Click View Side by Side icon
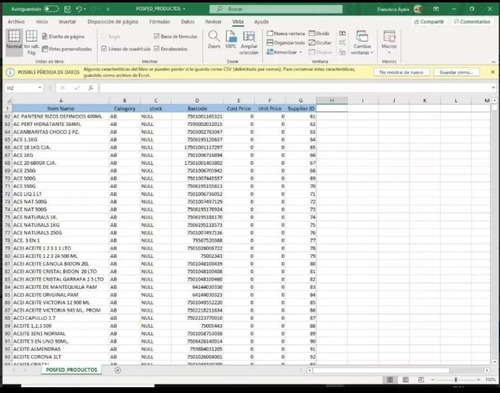The height and width of the screenshot is (393, 500). (342, 33)
